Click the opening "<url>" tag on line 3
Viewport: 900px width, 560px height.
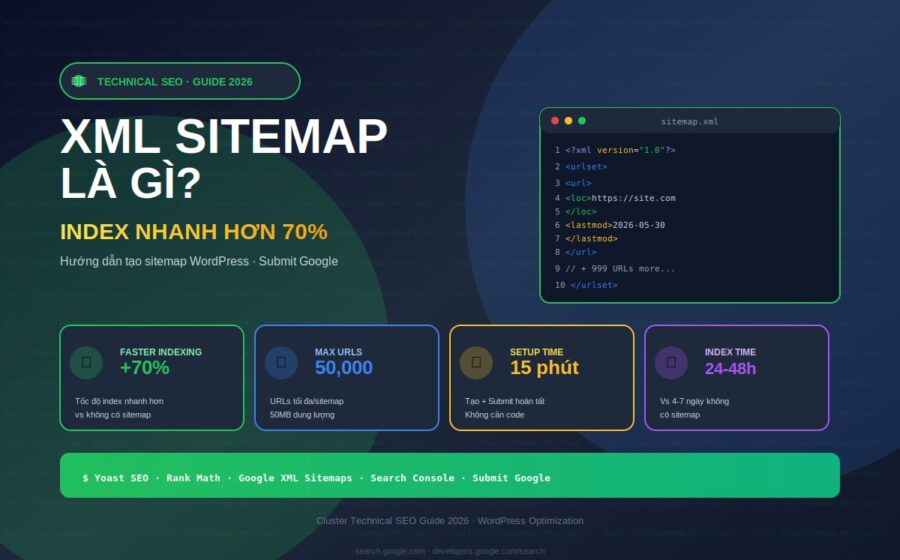click(578, 183)
